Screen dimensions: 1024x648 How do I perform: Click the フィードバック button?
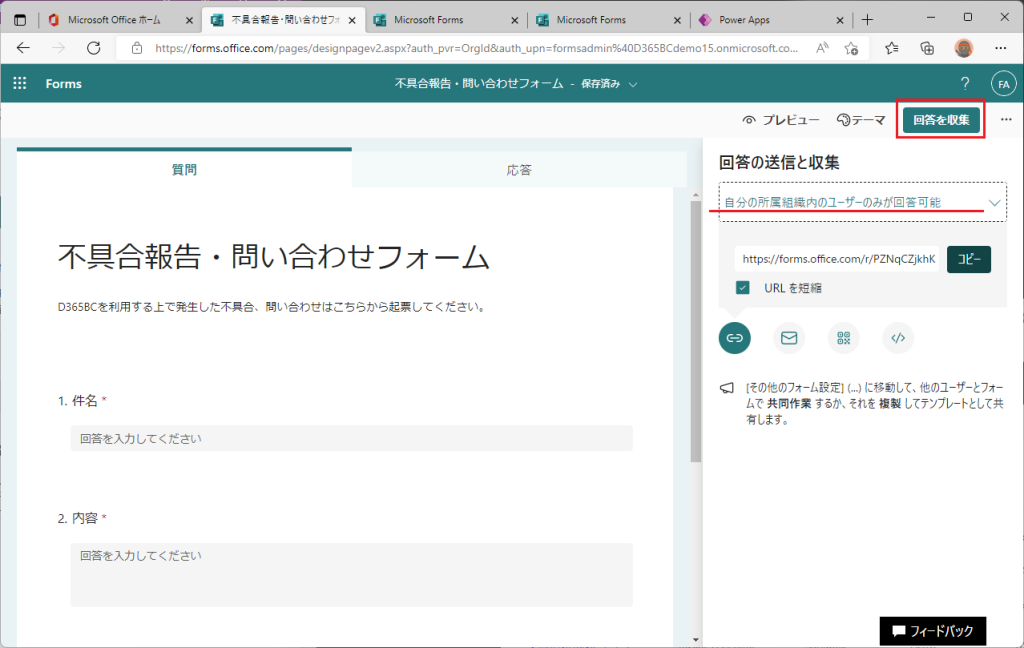[x=933, y=631]
